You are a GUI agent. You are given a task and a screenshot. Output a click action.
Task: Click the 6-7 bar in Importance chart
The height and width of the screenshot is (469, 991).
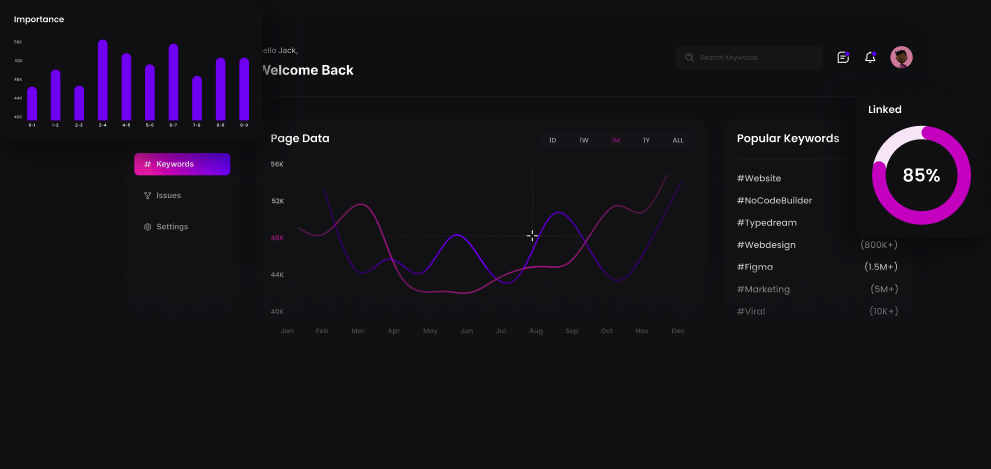[173, 82]
